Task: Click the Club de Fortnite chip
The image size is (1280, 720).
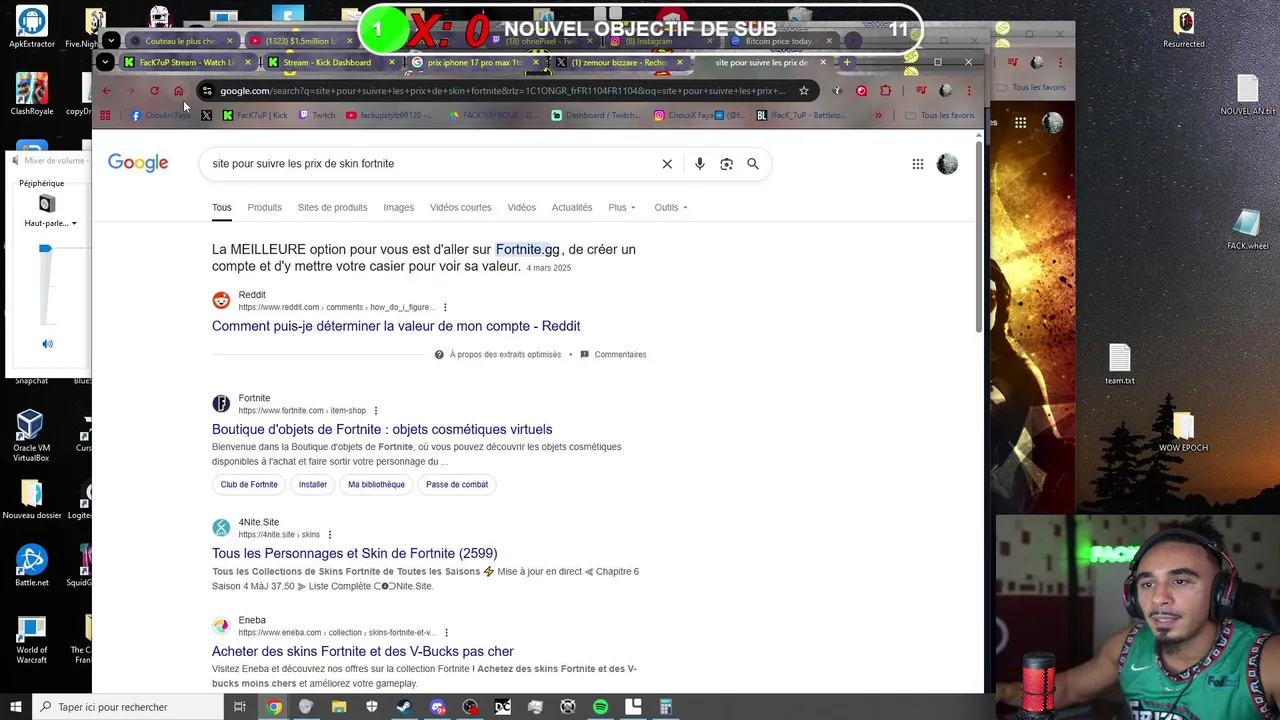Action: (249, 485)
